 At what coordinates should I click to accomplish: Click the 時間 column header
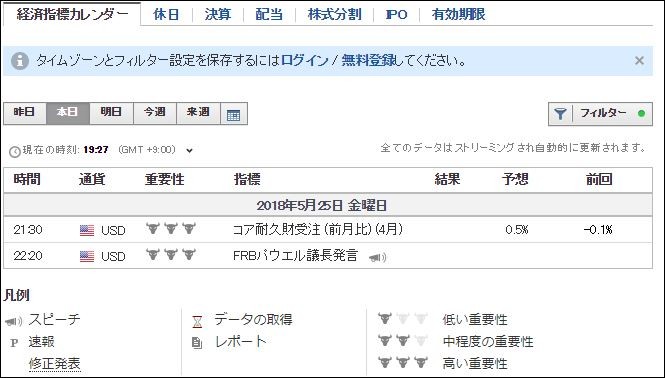coord(27,179)
